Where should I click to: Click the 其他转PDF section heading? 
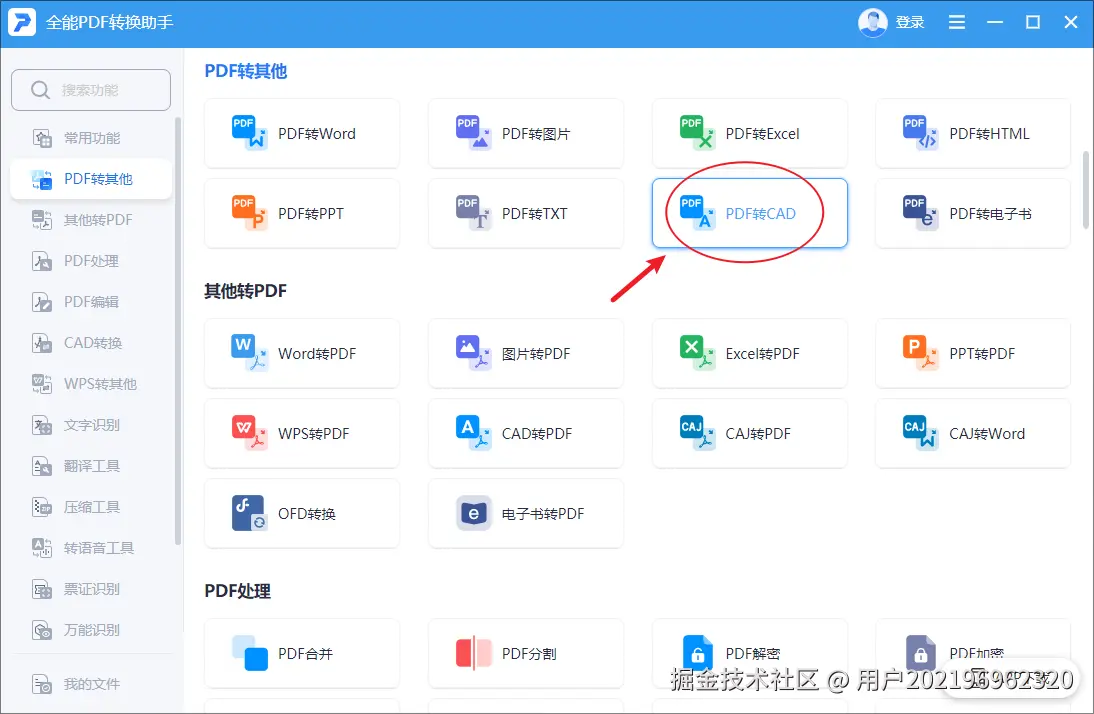(x=245, y=291)
